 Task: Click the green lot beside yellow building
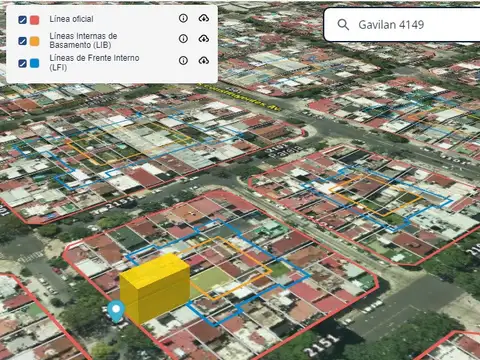coord(210,280)
